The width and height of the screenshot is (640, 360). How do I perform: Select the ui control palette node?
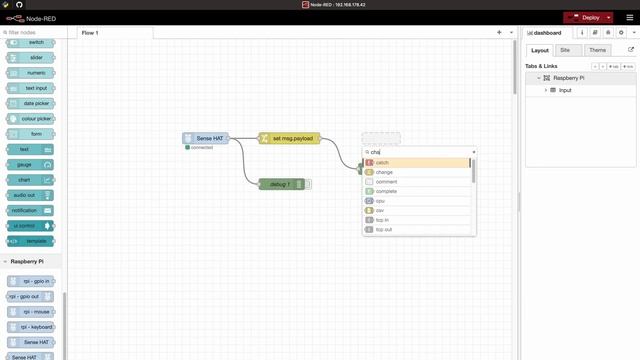pos(31,226)
